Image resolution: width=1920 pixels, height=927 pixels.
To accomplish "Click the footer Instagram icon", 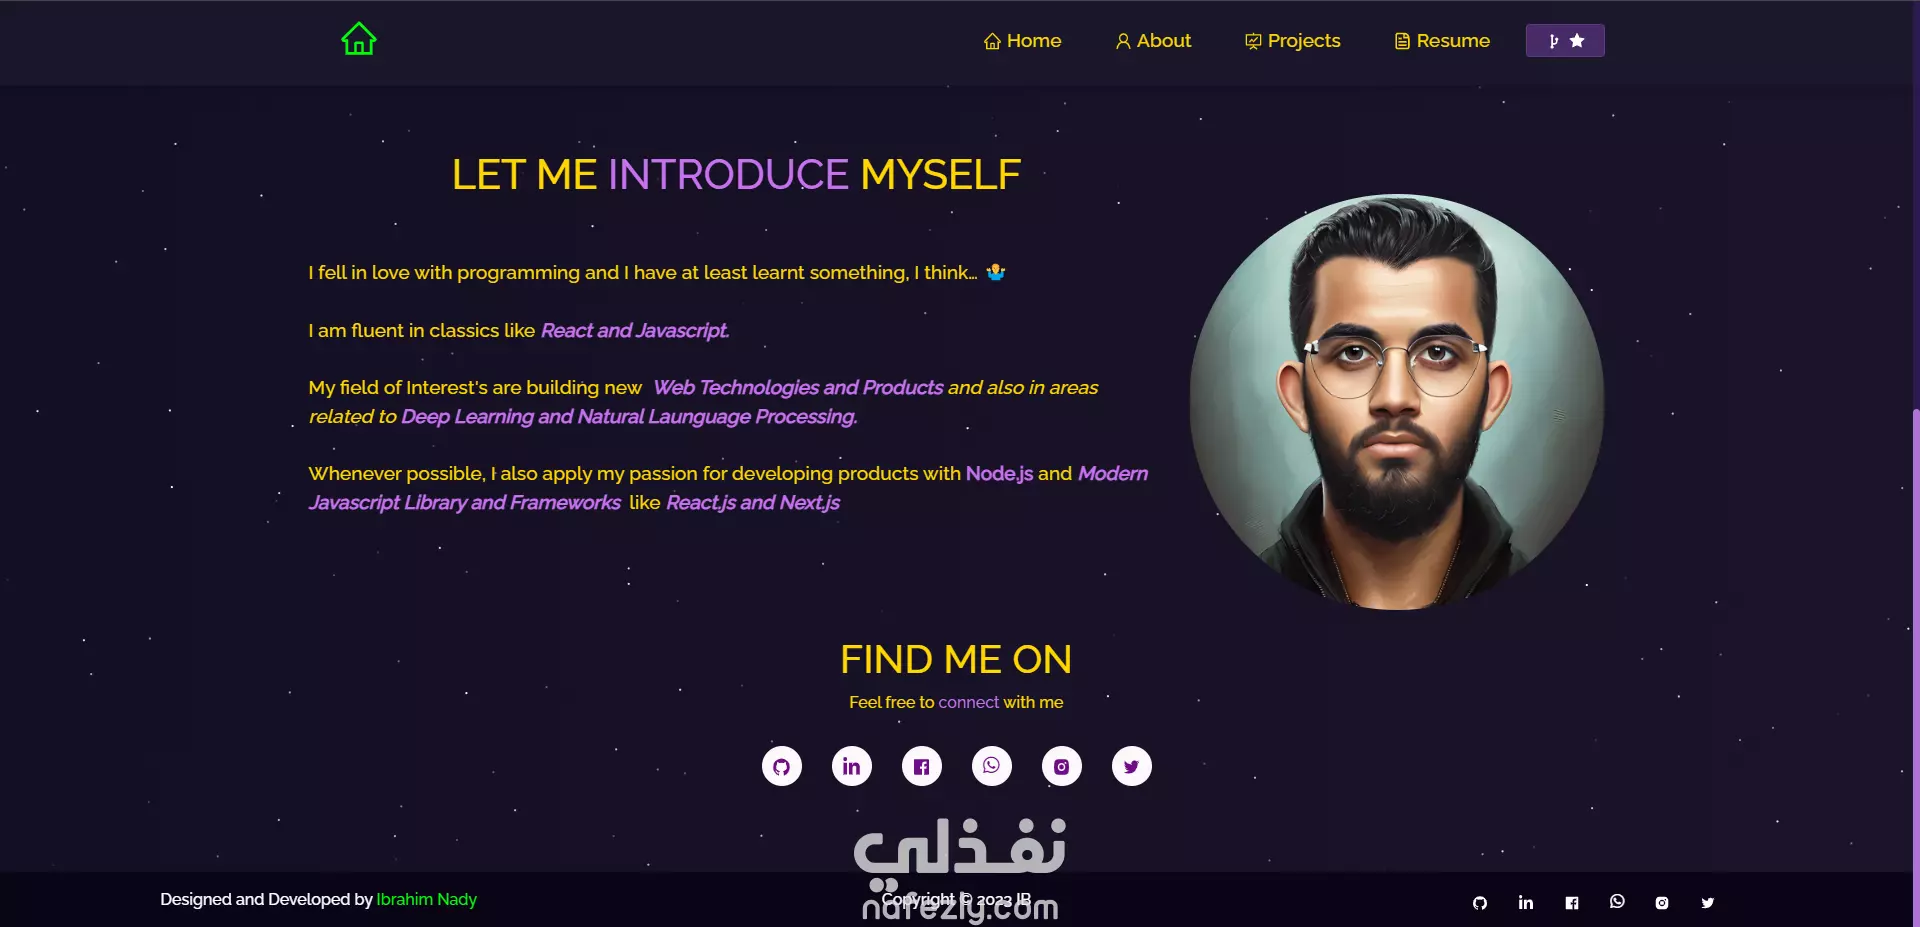I will 1662,903.
